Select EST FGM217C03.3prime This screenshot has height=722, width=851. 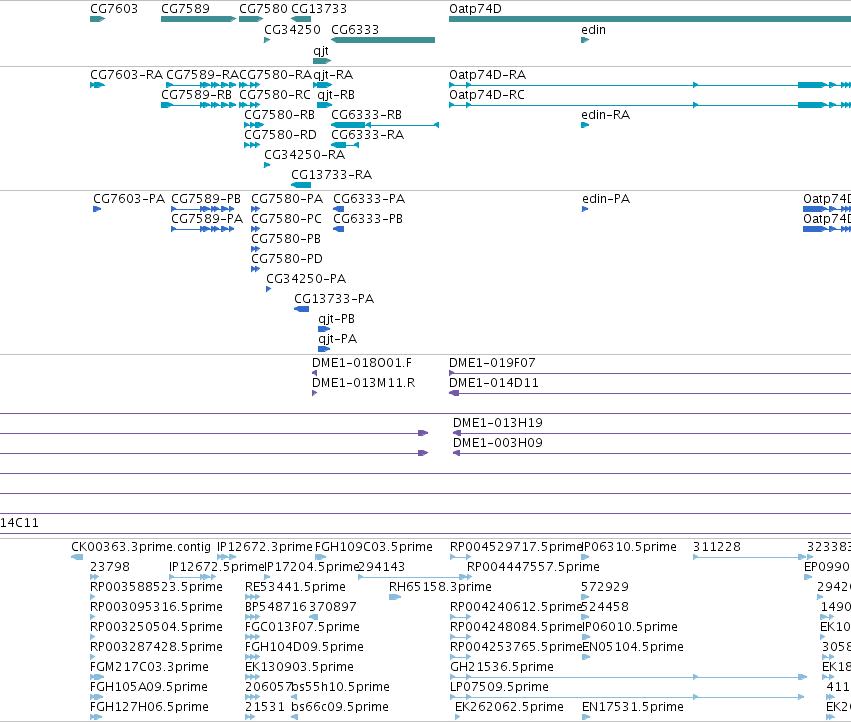[97, 677]
